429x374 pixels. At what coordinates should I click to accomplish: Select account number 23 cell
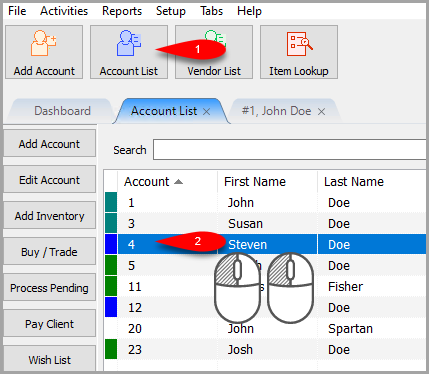tap(167, 350)
